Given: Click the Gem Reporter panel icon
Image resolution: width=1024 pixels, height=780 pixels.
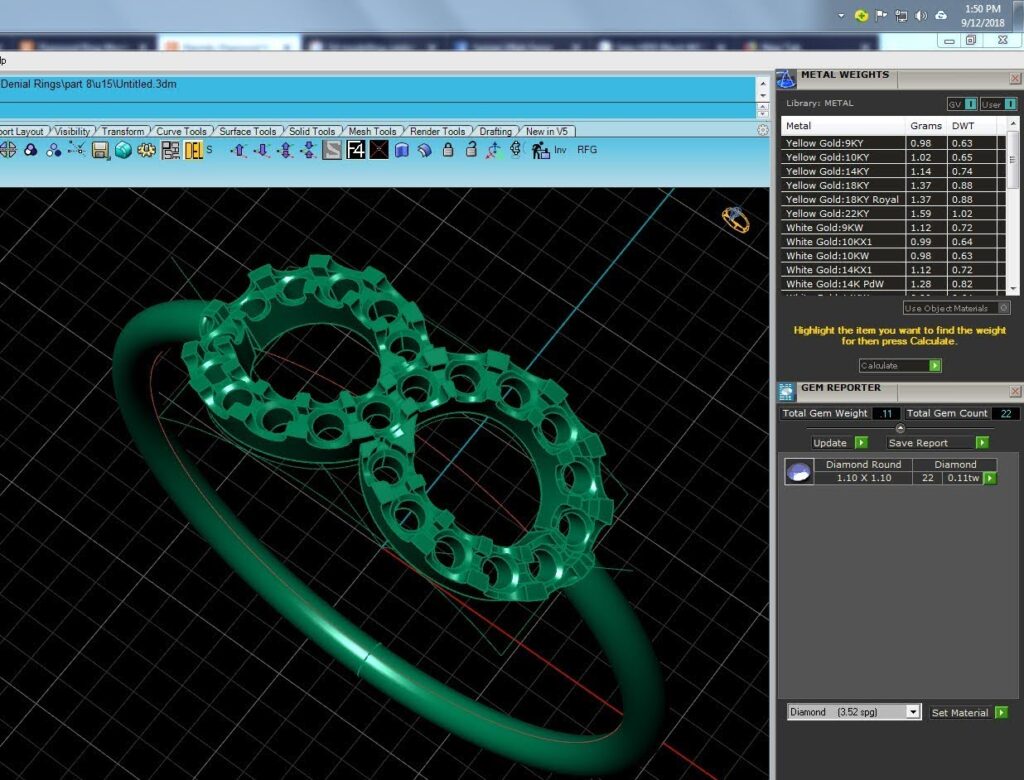Looking at the screenshot, I should pyautogui.click(x=786, y=391).
